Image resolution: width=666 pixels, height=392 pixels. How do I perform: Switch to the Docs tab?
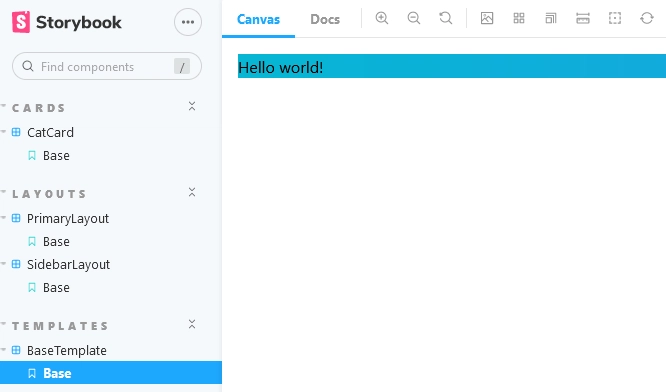coord(325,19)
